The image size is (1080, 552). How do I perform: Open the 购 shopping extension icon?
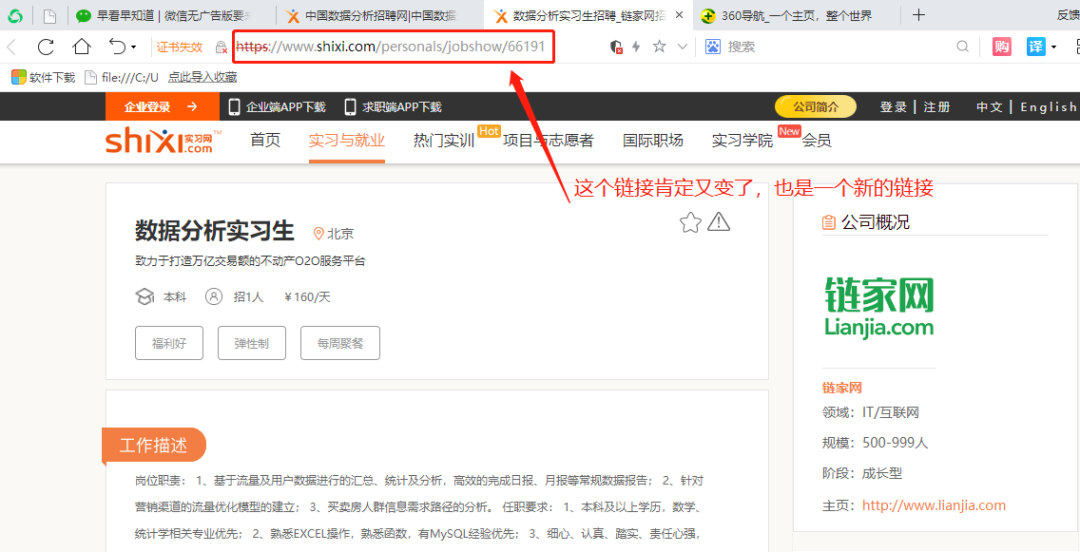click(1002, 47)
